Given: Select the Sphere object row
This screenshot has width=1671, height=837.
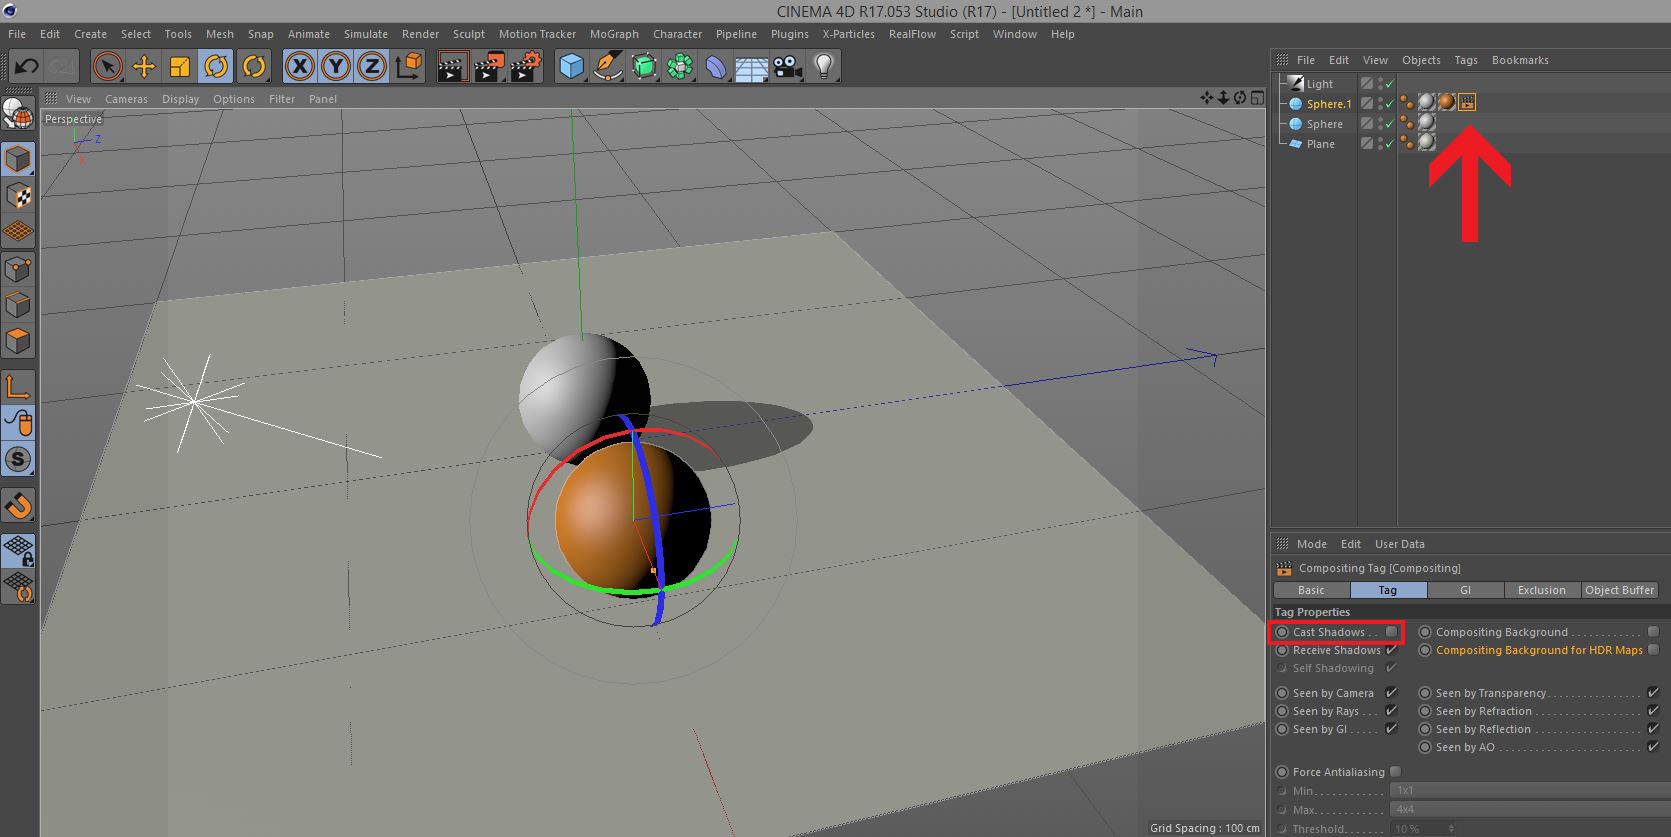Looking at the screenshot, I should pyautogui.click(x=1325, y=124).
